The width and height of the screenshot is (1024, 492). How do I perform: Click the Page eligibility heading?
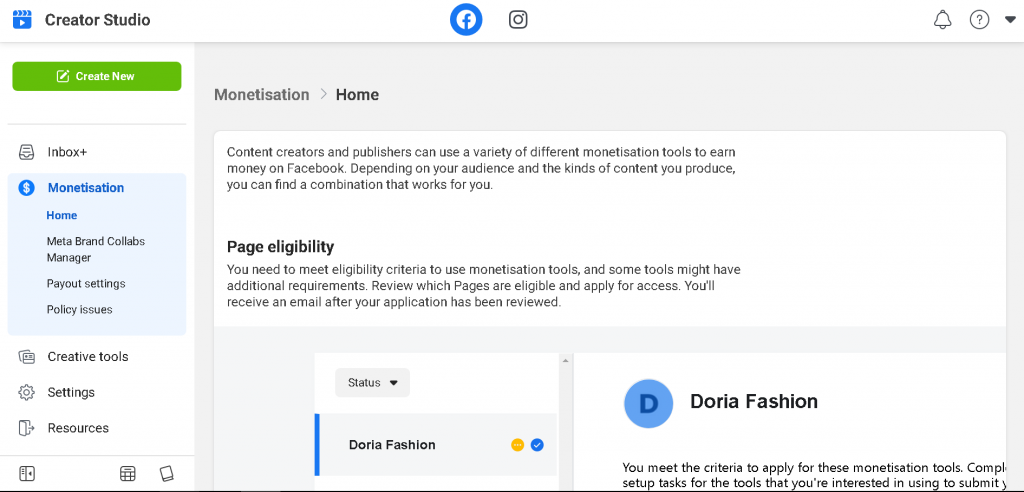280,247
